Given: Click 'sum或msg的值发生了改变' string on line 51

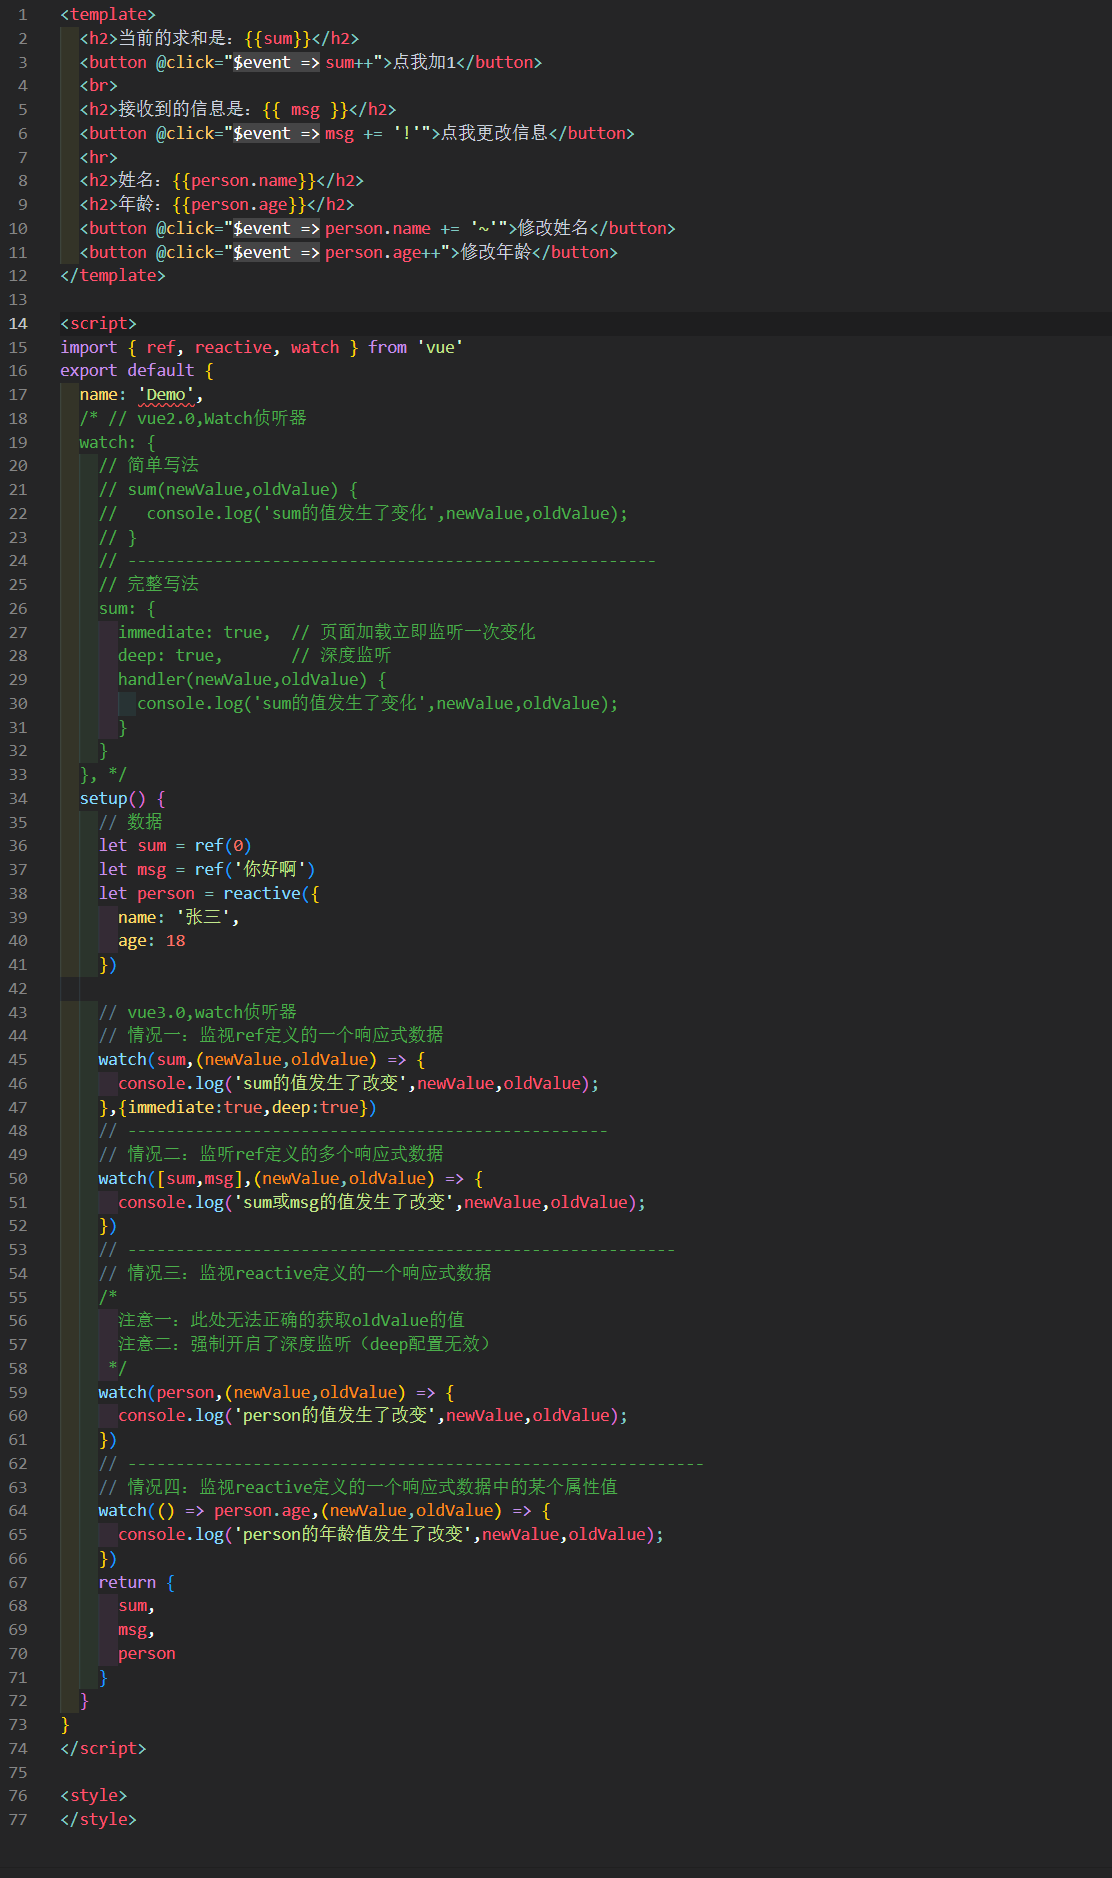Looking at the screenshot, I should 345,1202.
